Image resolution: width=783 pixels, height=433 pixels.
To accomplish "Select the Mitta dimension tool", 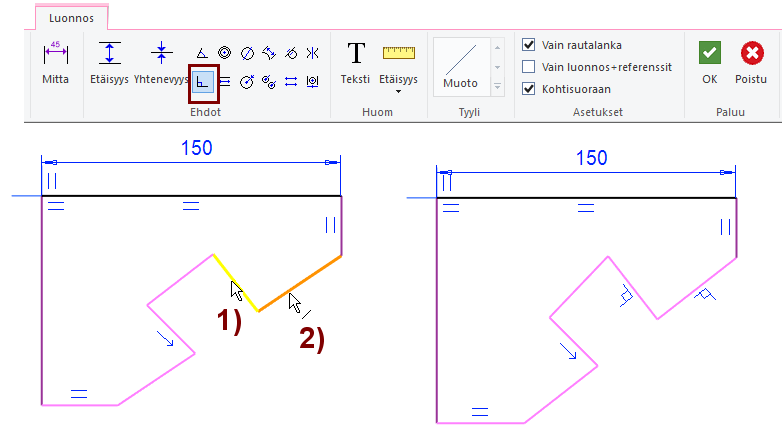I will [x=55, y=62].
